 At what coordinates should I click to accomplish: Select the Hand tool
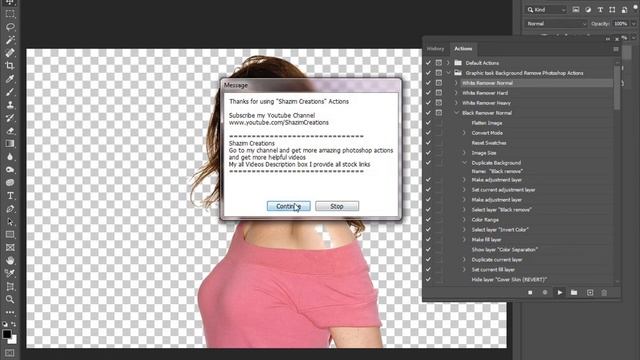coord(10,260)
